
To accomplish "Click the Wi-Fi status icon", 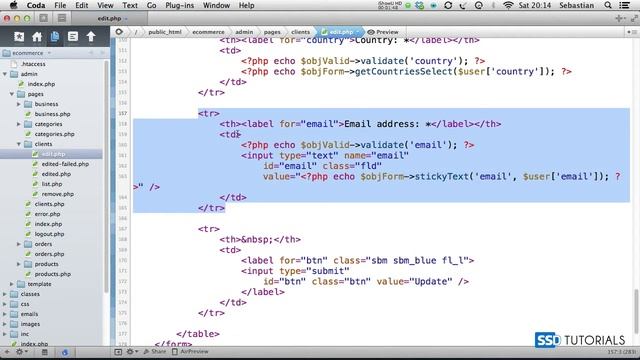I will [x=508, y=5].
